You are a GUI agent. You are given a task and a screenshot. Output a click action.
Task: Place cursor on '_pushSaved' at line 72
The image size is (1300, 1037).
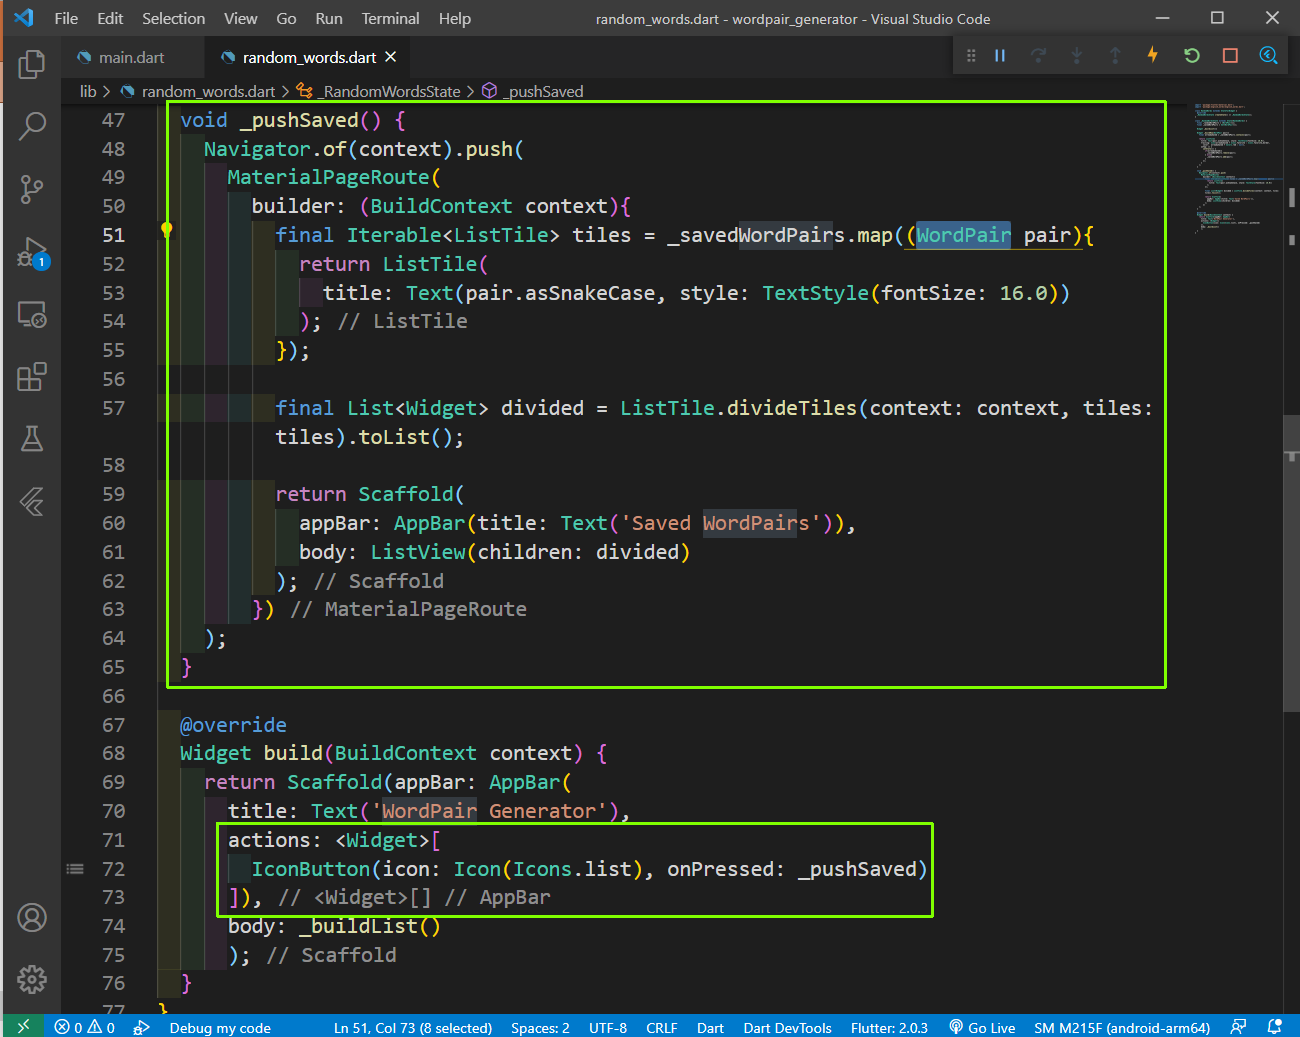(857, 869)
